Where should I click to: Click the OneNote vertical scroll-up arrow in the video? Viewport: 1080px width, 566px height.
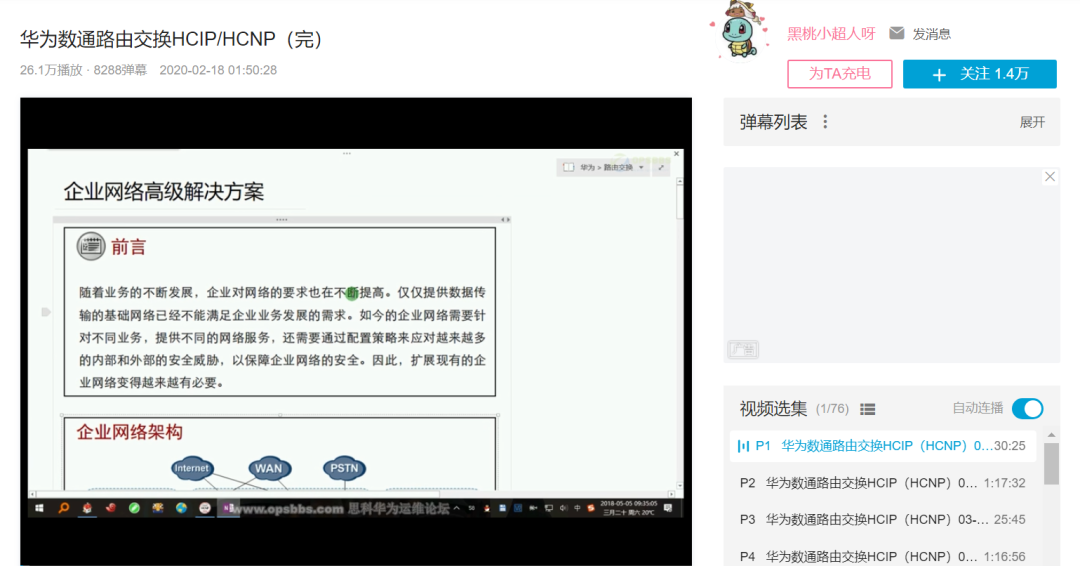point(680,181)
